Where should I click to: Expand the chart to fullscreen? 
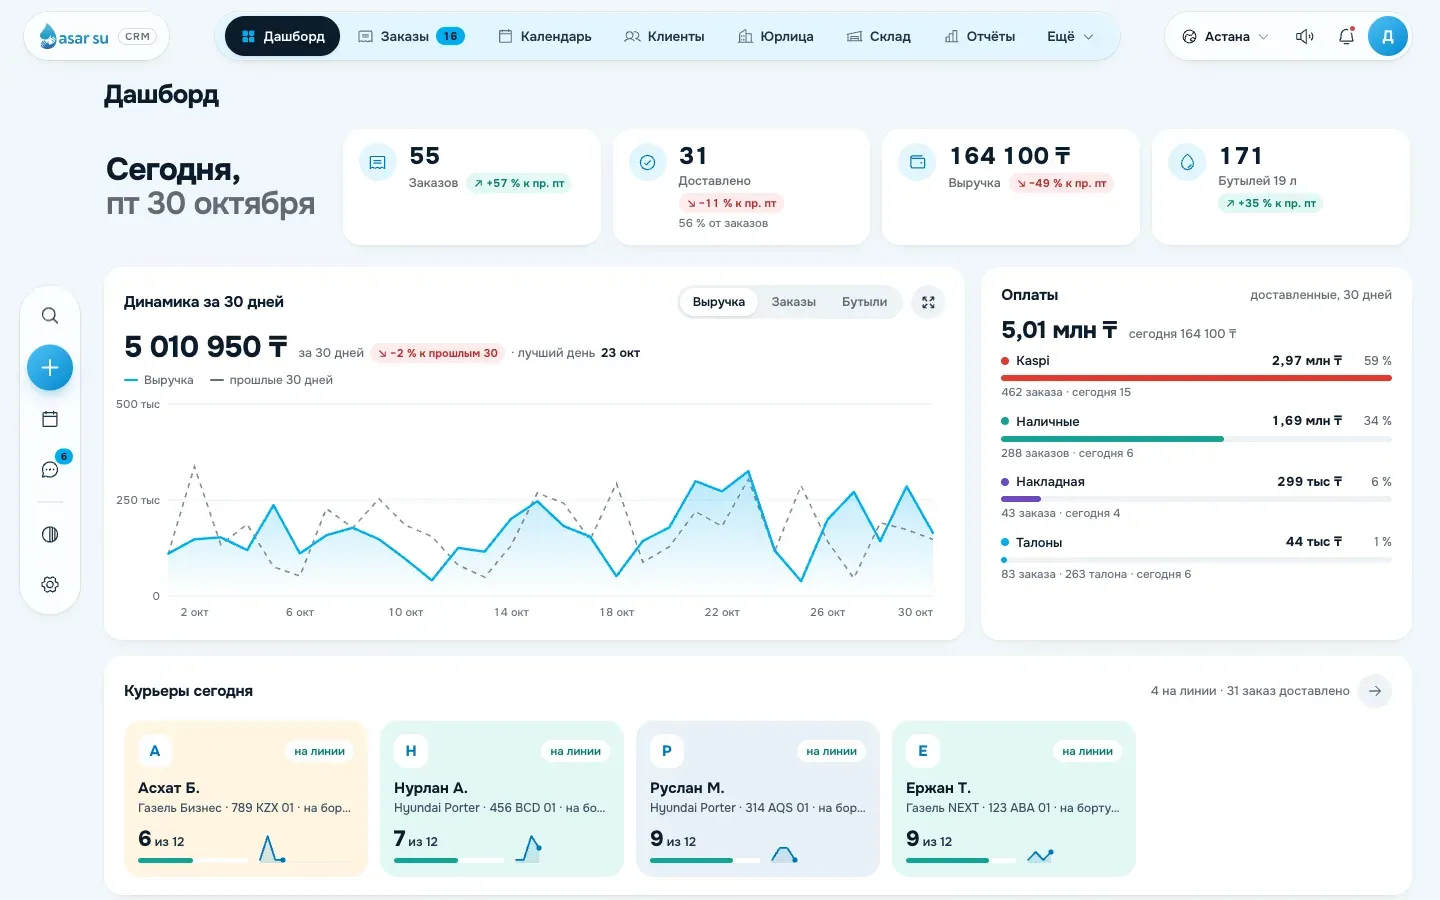(x=928, y=302)
